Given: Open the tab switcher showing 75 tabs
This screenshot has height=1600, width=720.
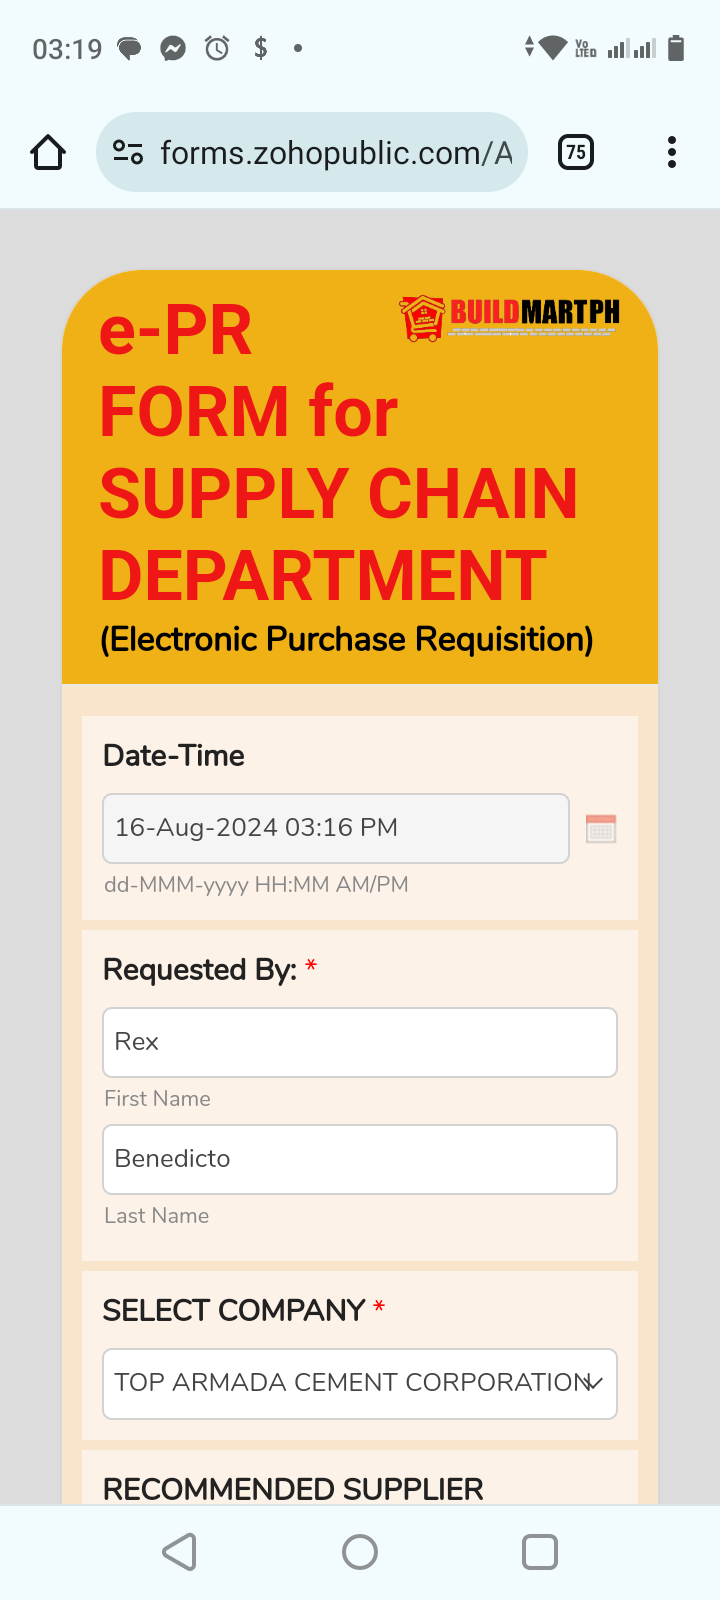Looking at the screenshot, I should (575, 153).
